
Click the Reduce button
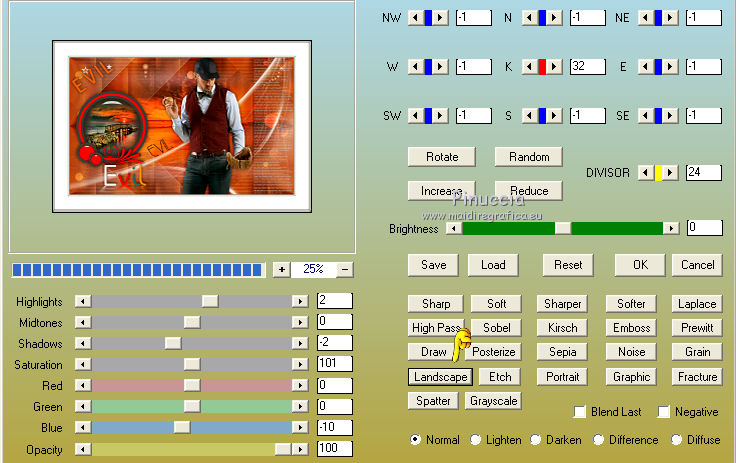pyautogui.click(x=529, y=191)
